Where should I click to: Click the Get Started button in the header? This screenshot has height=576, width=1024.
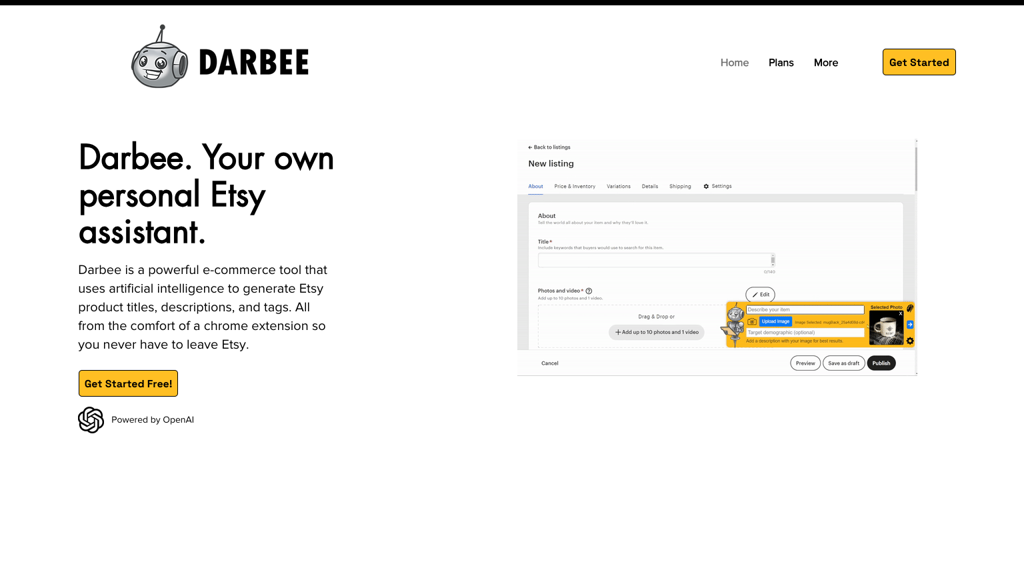(918, 62)
